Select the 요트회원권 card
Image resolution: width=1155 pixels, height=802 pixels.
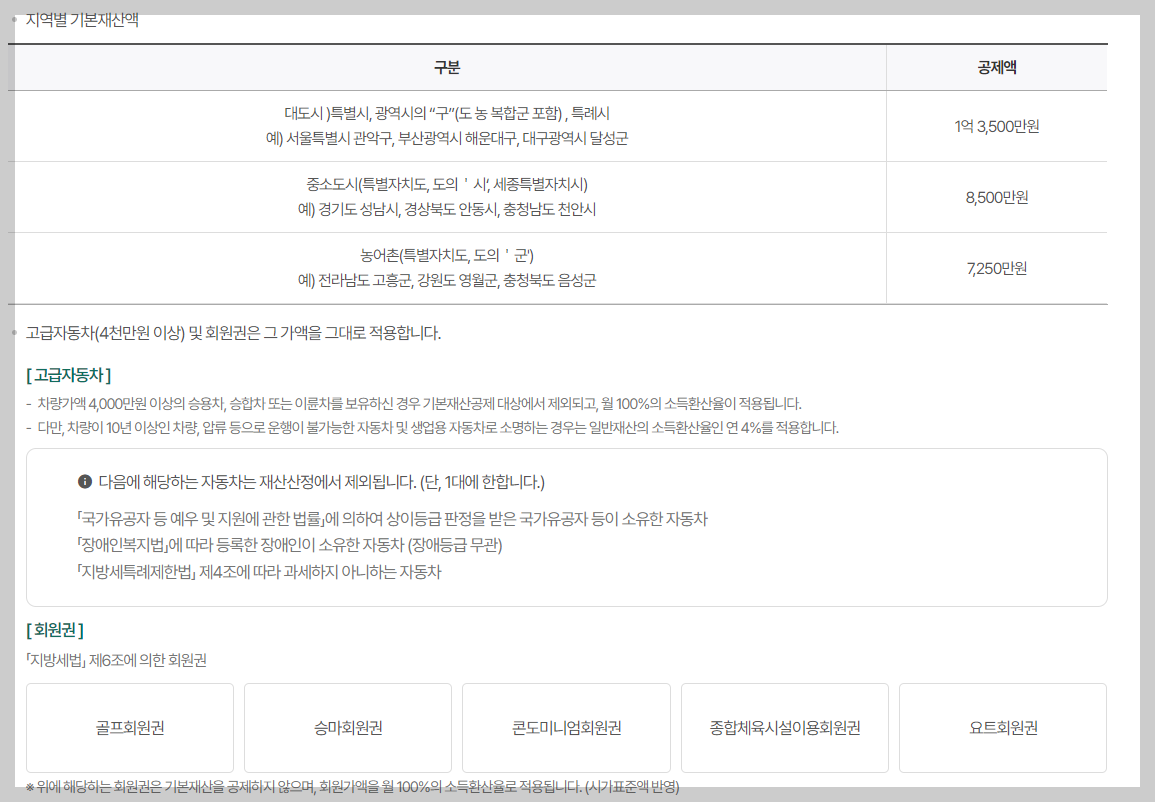1002,727
